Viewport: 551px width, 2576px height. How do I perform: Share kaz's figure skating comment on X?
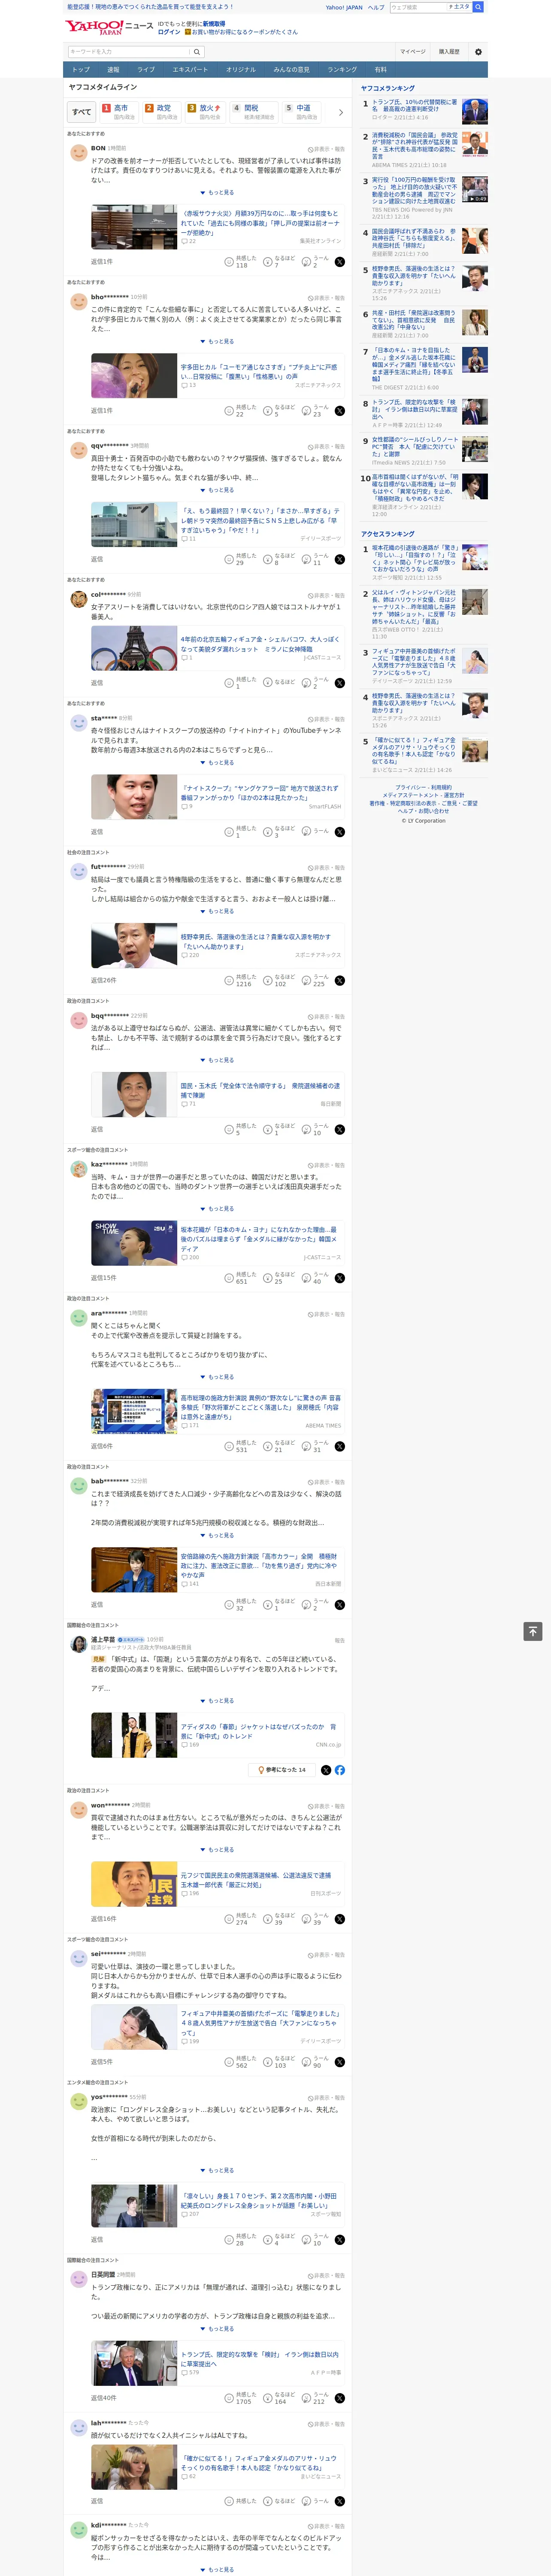tap(340, 1278)
